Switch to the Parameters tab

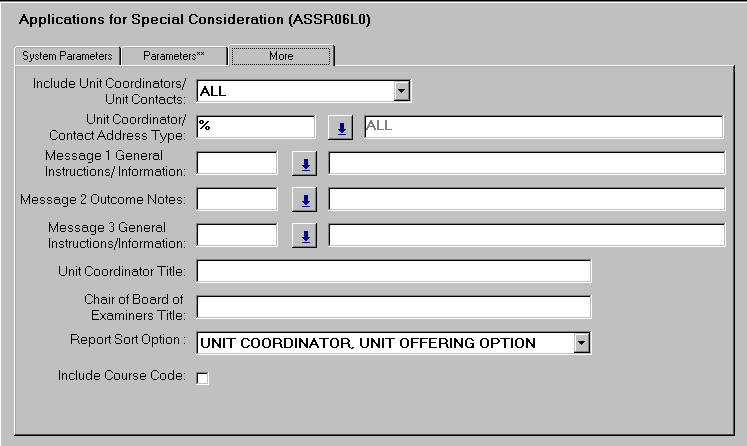pos(173,56)
